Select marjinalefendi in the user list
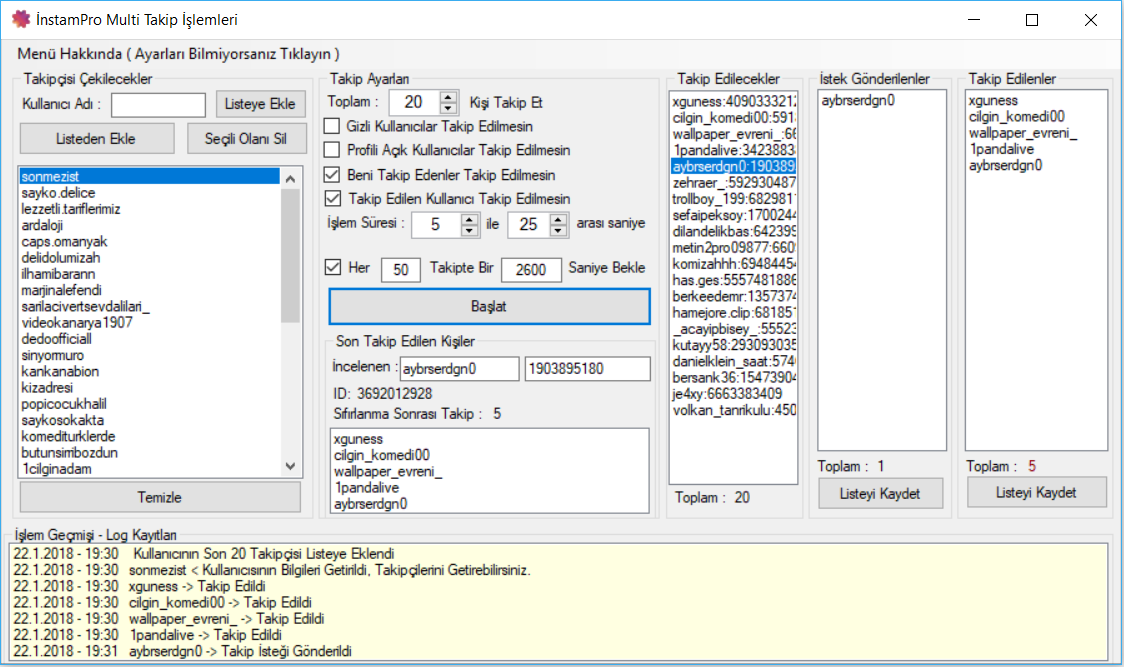Viewport: 1124px width, 667px height. (x=149, y=290)
